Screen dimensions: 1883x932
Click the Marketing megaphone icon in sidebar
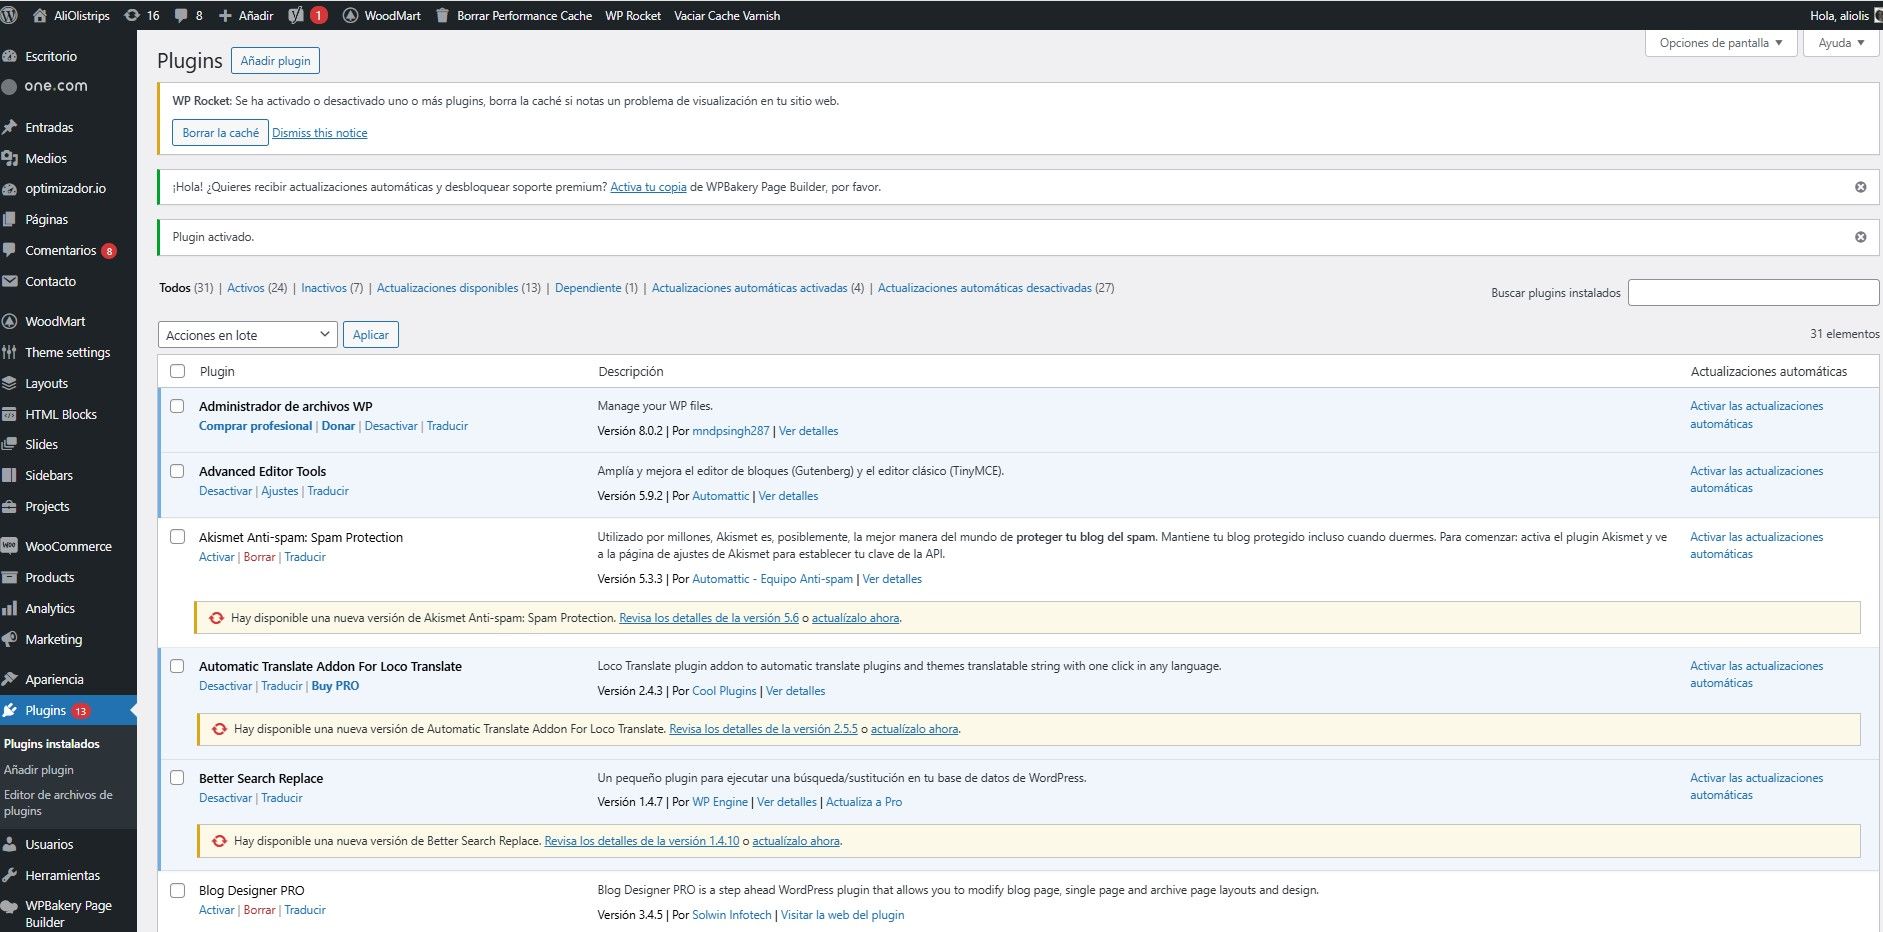10,639
